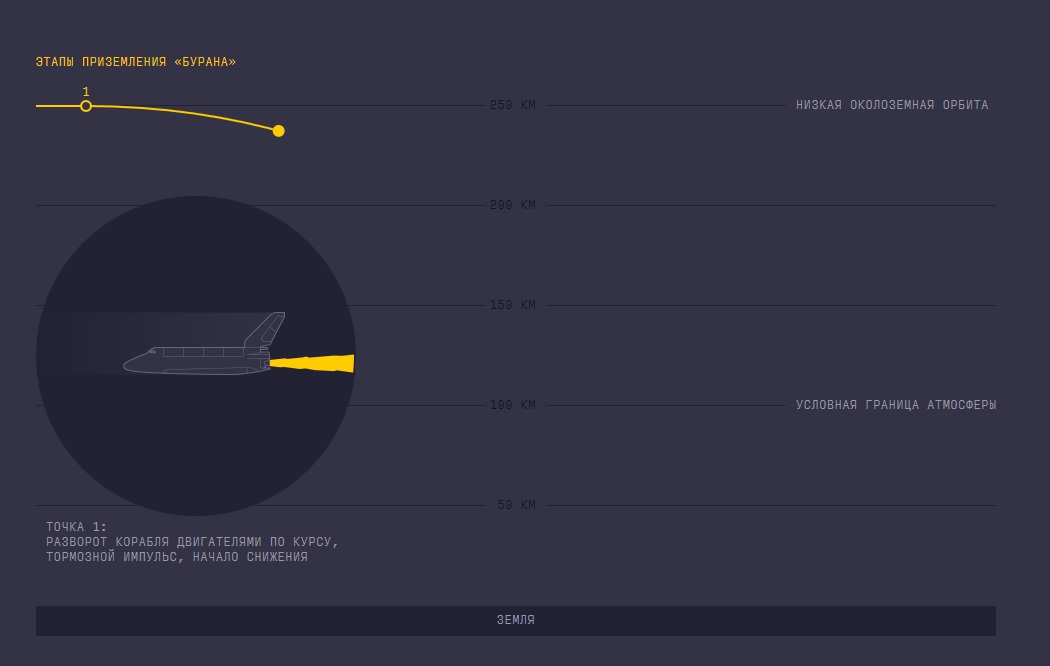Click the 250 КМ altitude label
The width and height of the screenshot is (1050, 666).
[x=513, y=105]
